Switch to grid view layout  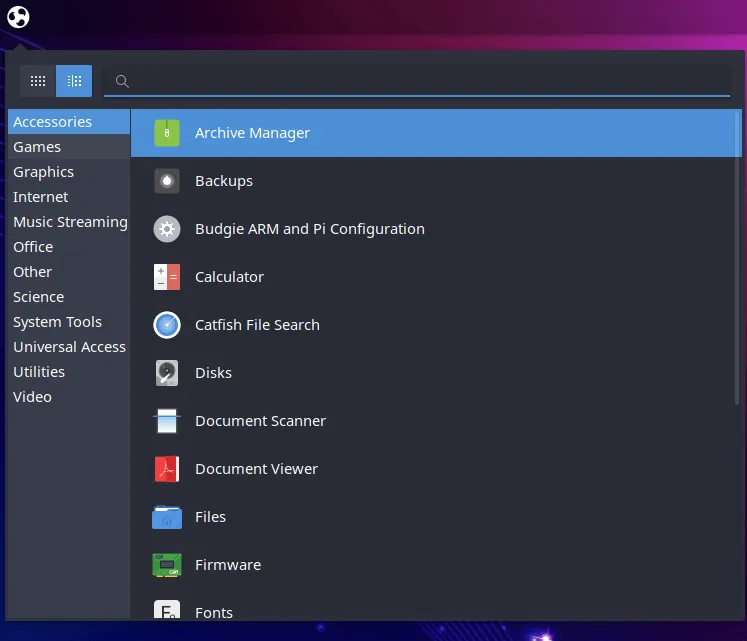click(x=38, y=81)
